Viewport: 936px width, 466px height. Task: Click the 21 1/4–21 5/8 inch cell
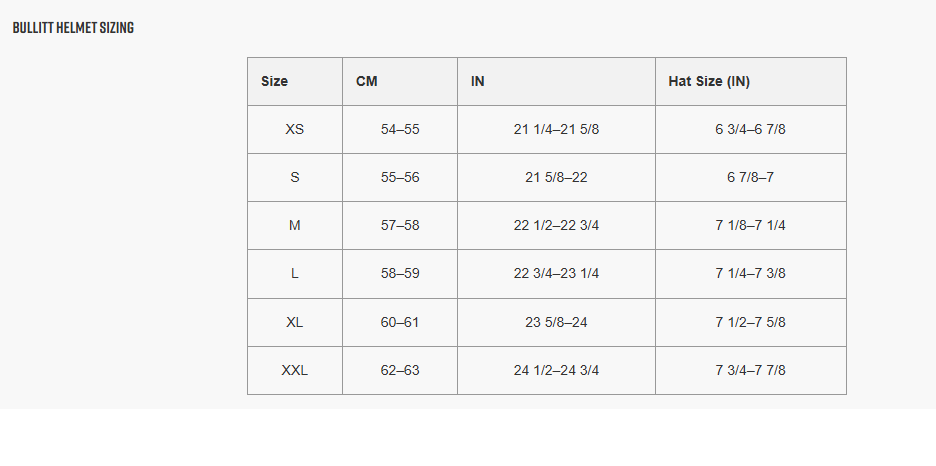coord(556,129)
